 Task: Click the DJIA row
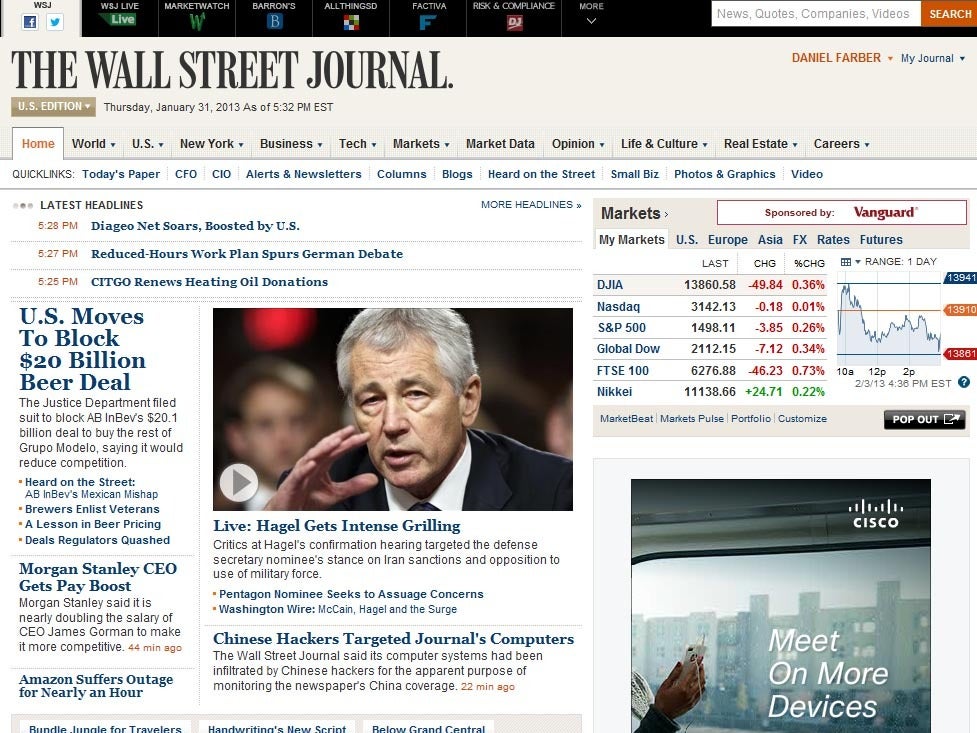coord(710,285)
